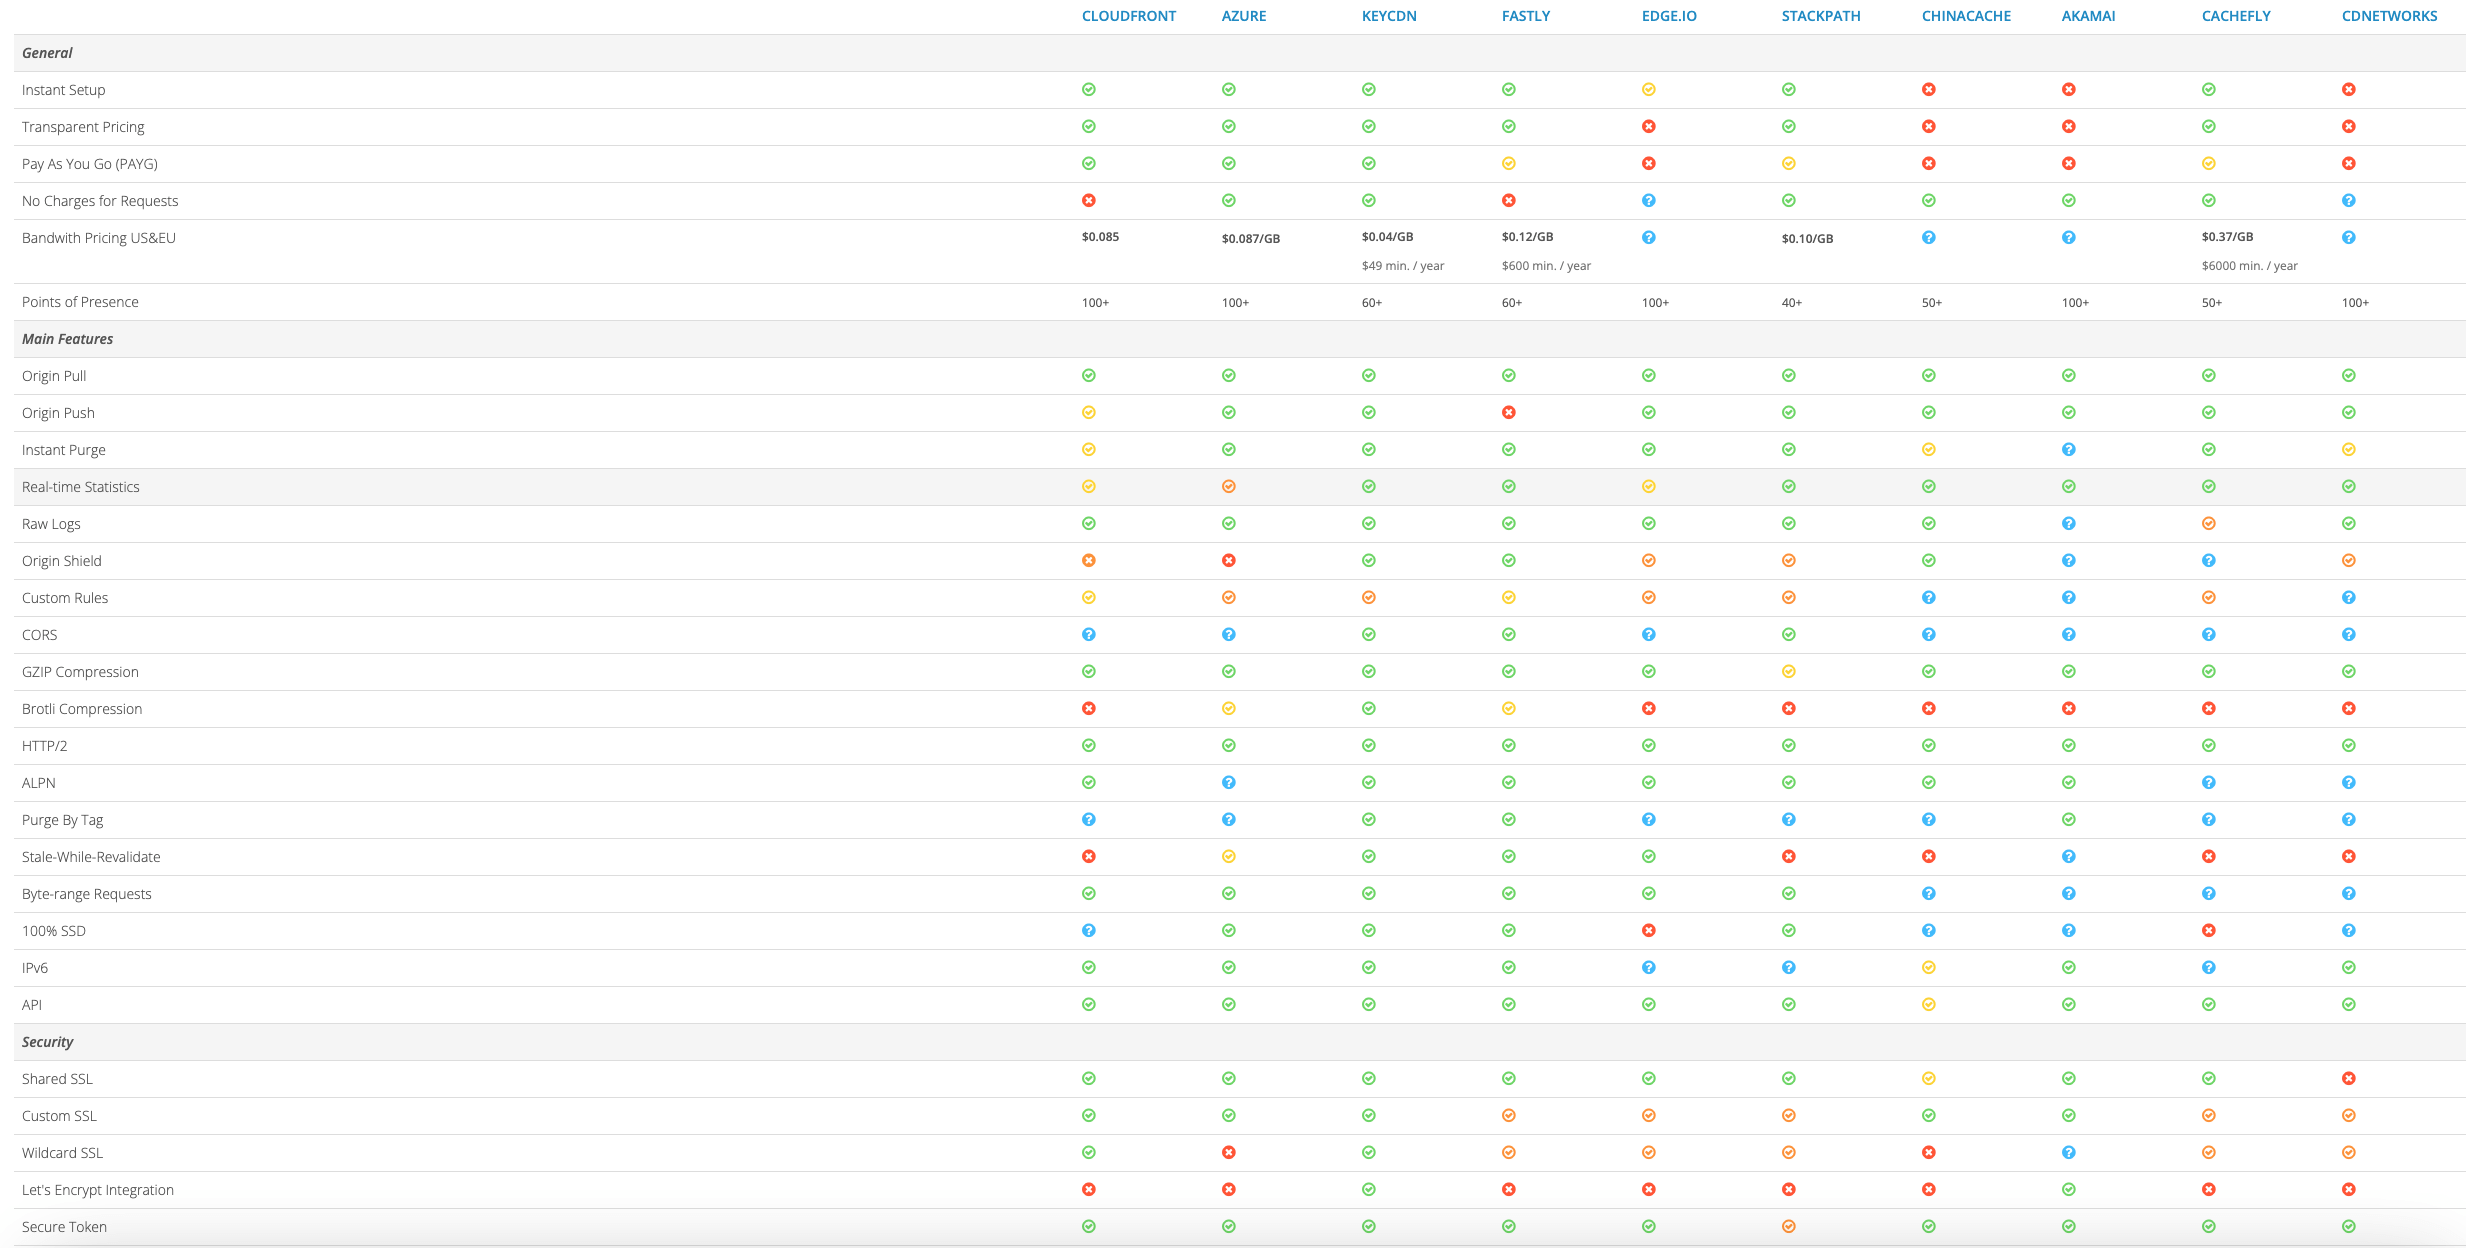Click orange icon for StackPath Secure Token
Viewport: 2466px width, 1248px height.
pyautogui.click(x=1789, y=1227)
